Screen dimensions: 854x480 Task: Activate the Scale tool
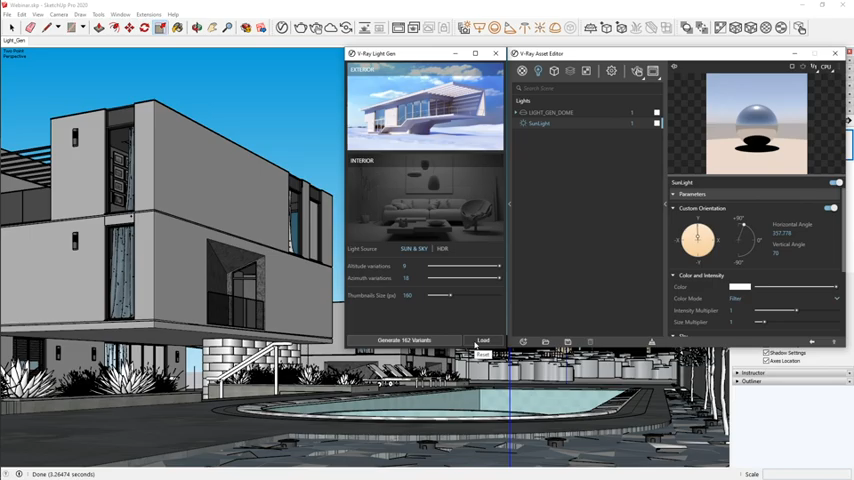pyautogui.click(x=160, y=27)
